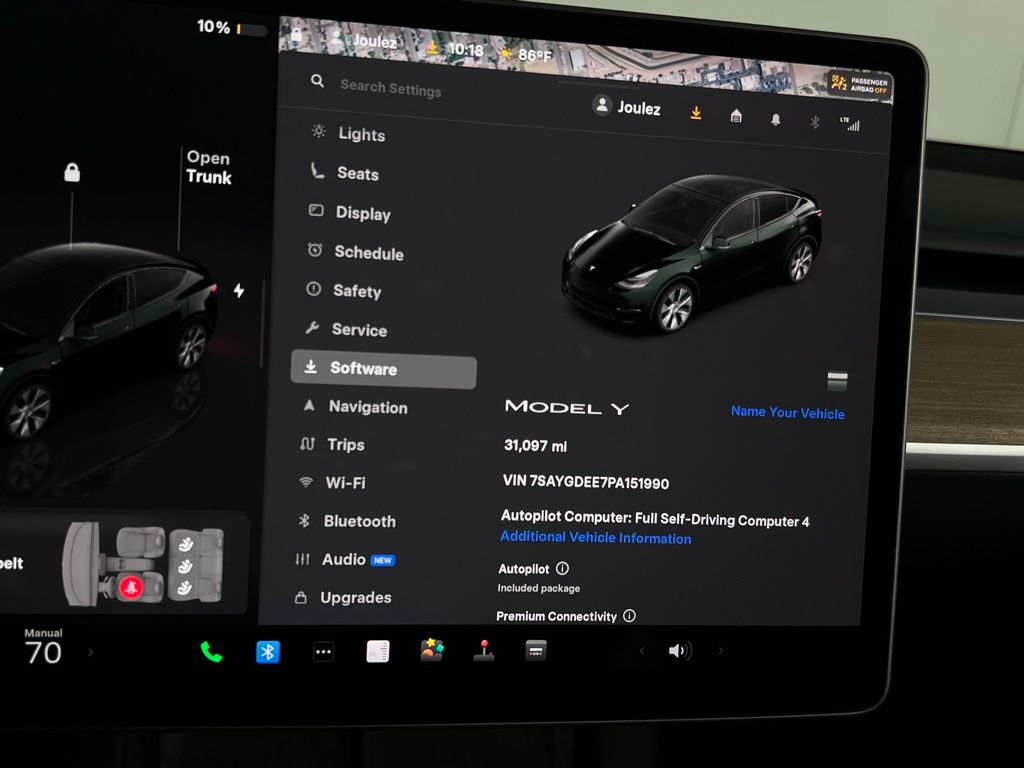This screenshot has height=768, width=1024.
Task: Tap the Joulez profile in the top status bar
Action: coord(364,40)
